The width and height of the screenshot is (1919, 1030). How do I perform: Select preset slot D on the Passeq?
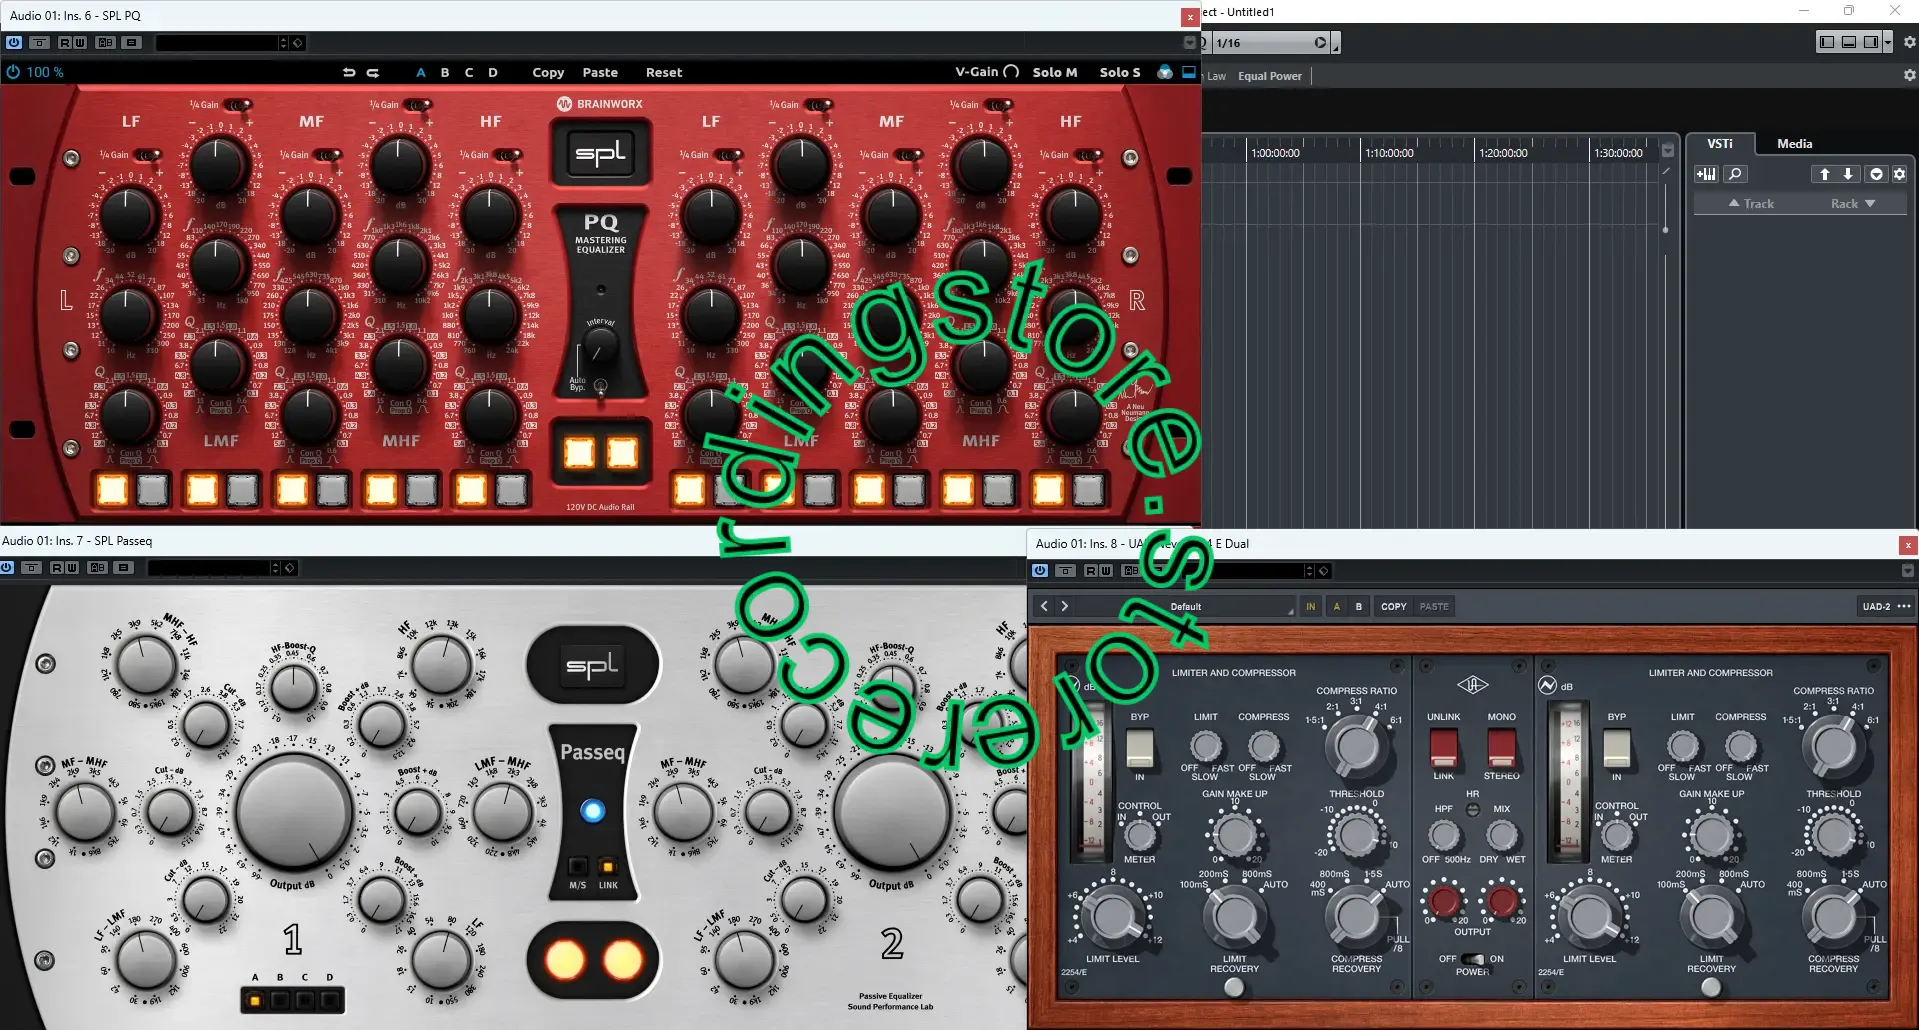pyautogui.click(x=329, y=1000)
